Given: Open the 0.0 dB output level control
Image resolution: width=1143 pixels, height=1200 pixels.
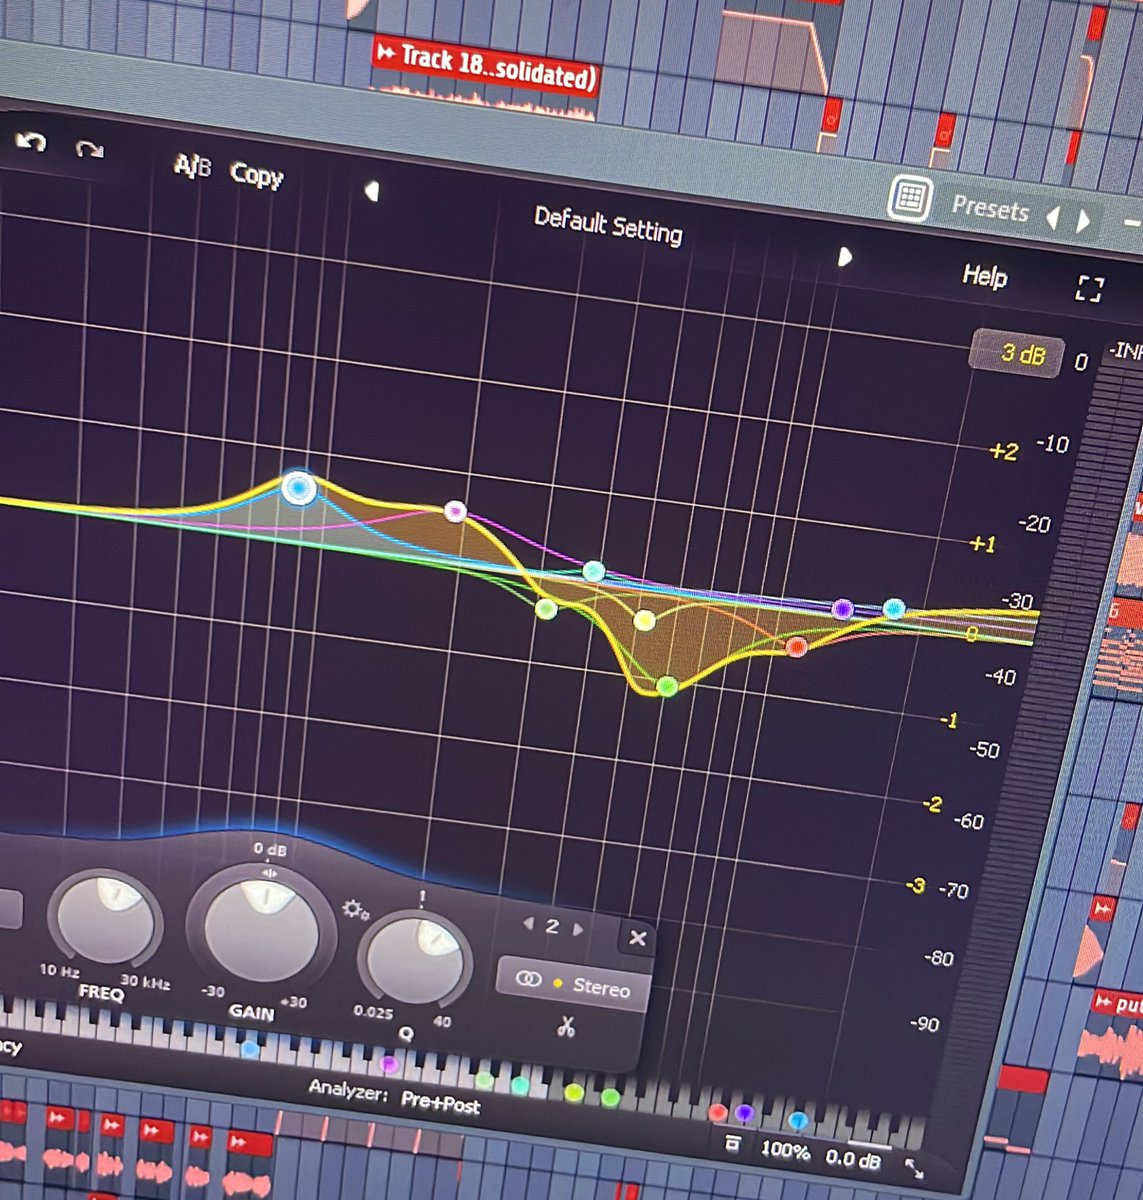Looking at the screenshot, I should 853,1158.
